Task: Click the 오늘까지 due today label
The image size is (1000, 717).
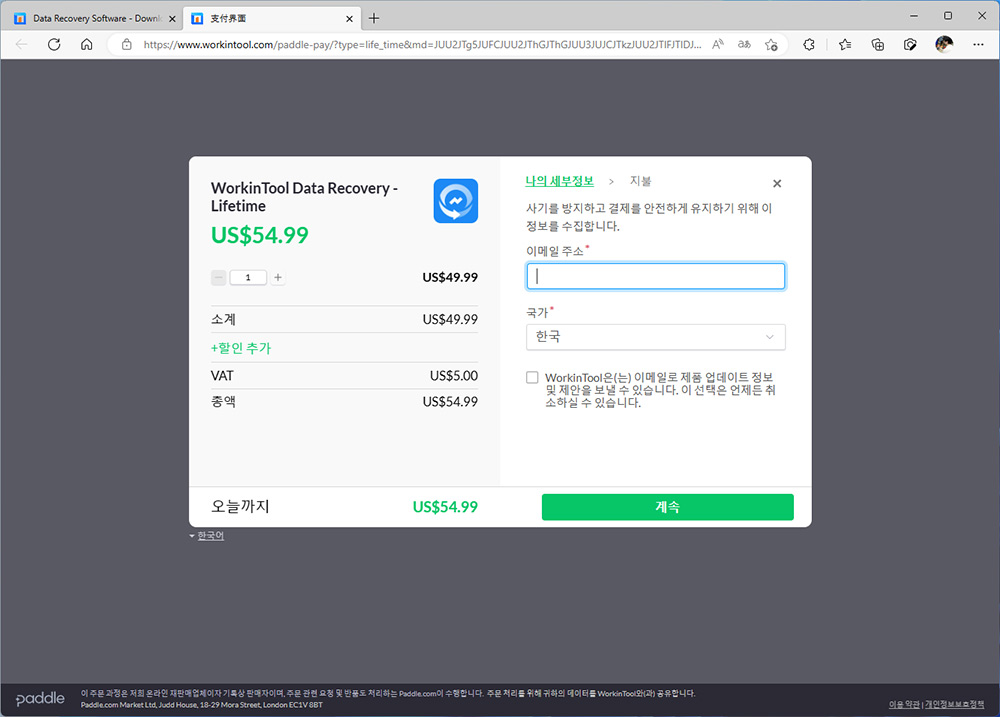Action: 240,506
